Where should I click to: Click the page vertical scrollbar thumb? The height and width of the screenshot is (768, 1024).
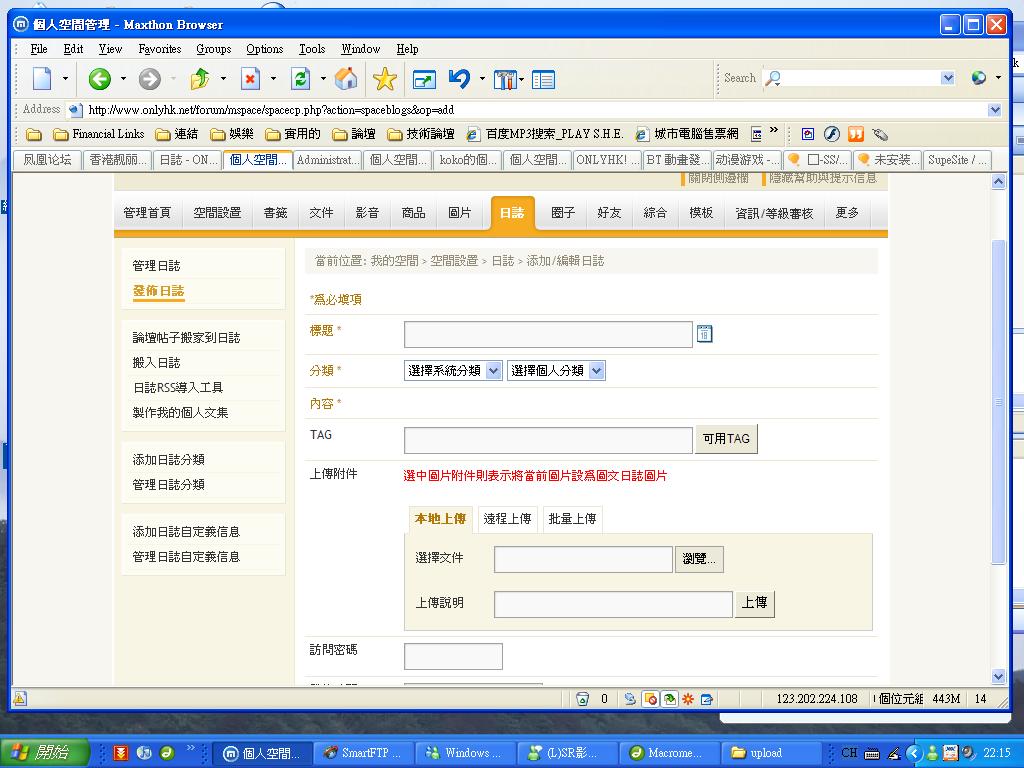point(999,402)
